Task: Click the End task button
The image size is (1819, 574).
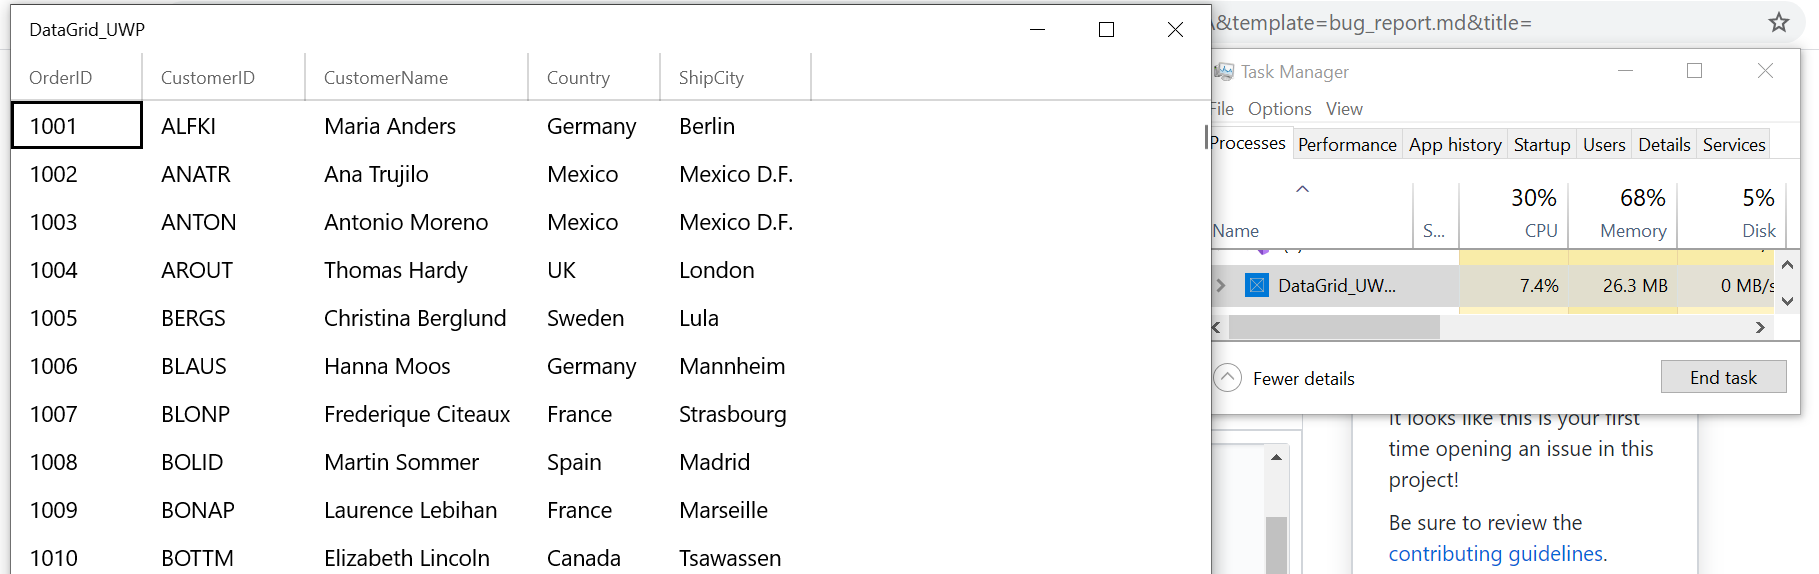Action: click(x=1723, y=377)
